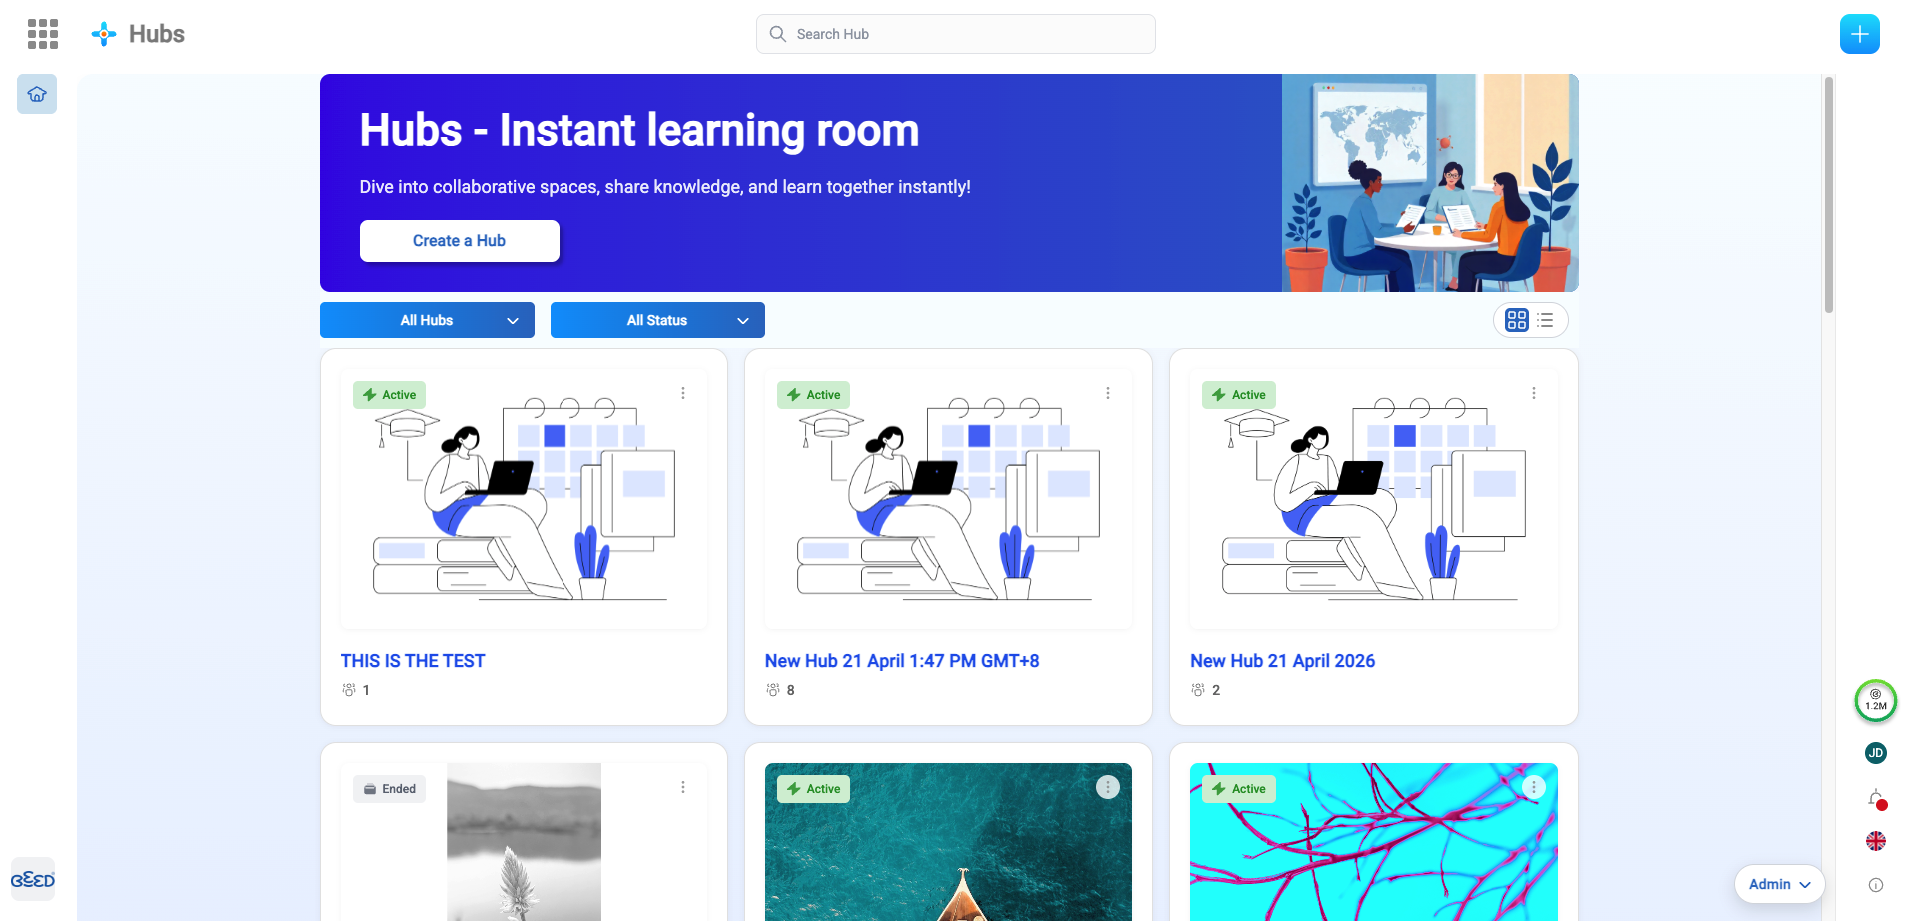Open options menu on THIS IS THE TEST card

click(x=683, y=393)
